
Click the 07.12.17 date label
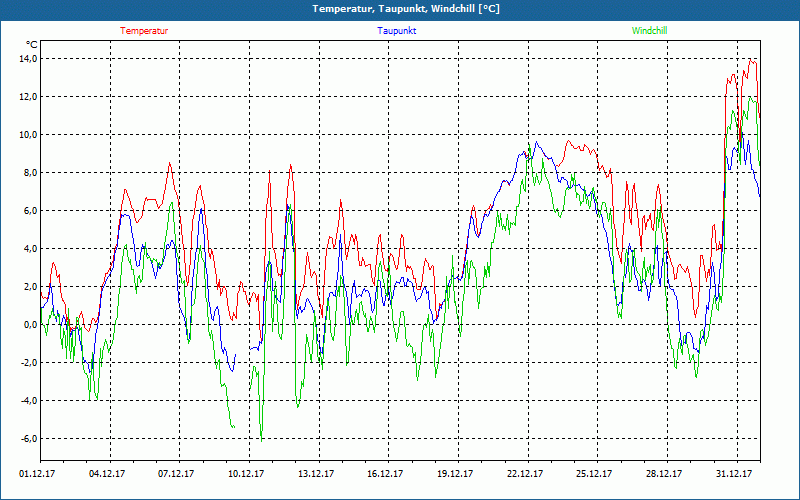(176, 474)
